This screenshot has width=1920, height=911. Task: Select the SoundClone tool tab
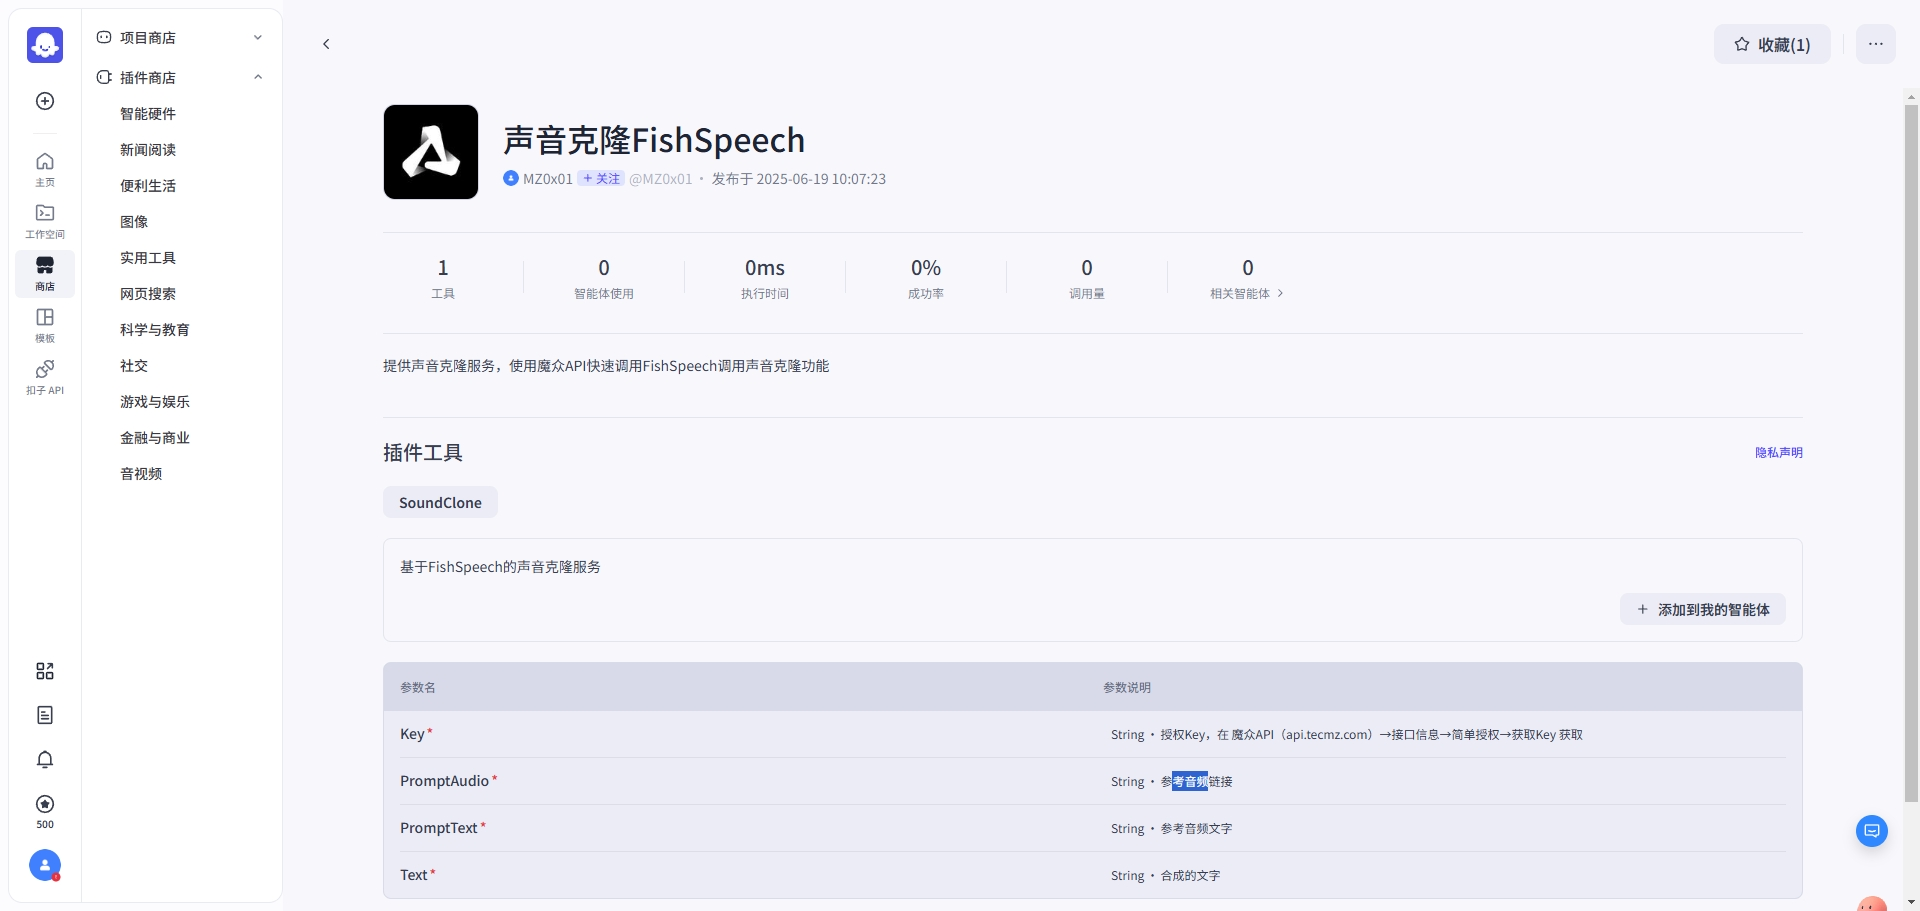[x=439, y=502]
